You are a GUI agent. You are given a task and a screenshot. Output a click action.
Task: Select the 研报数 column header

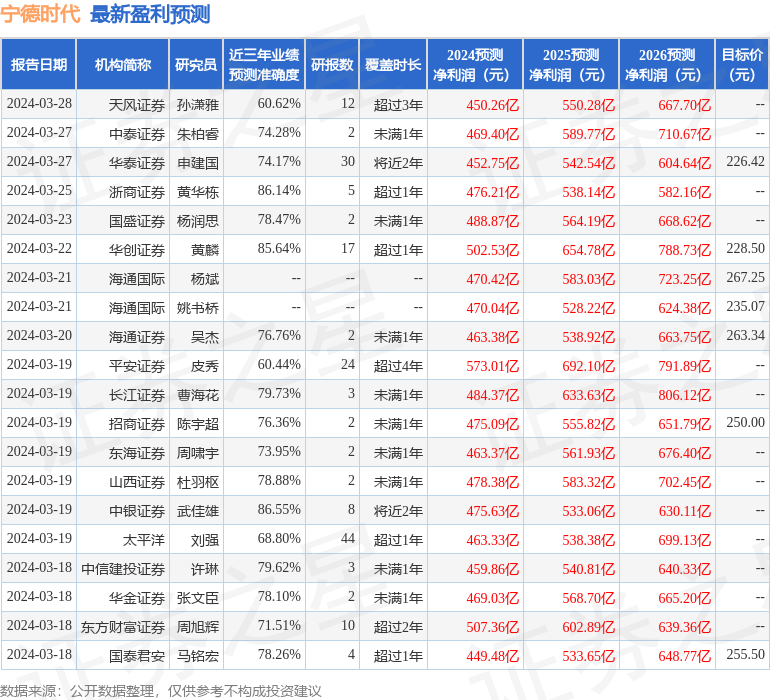point(332,64)
